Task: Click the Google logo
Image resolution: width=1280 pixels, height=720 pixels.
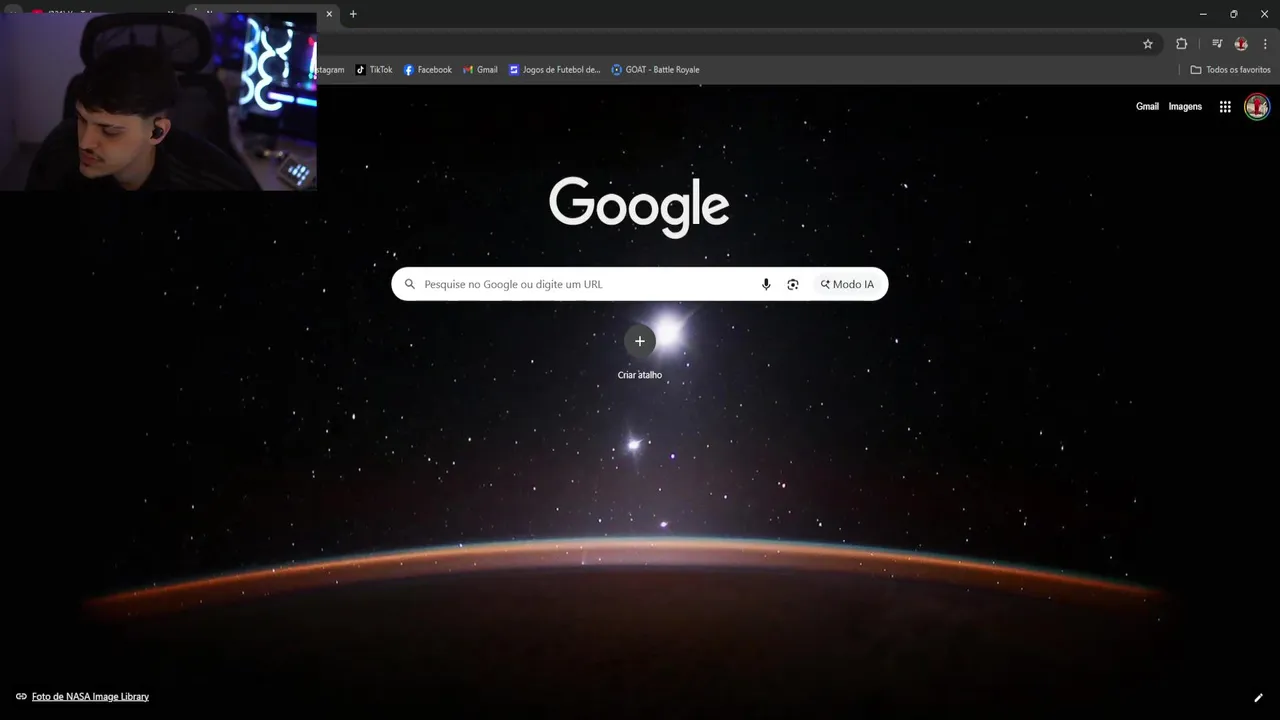Action: click(x=639, y=206)
